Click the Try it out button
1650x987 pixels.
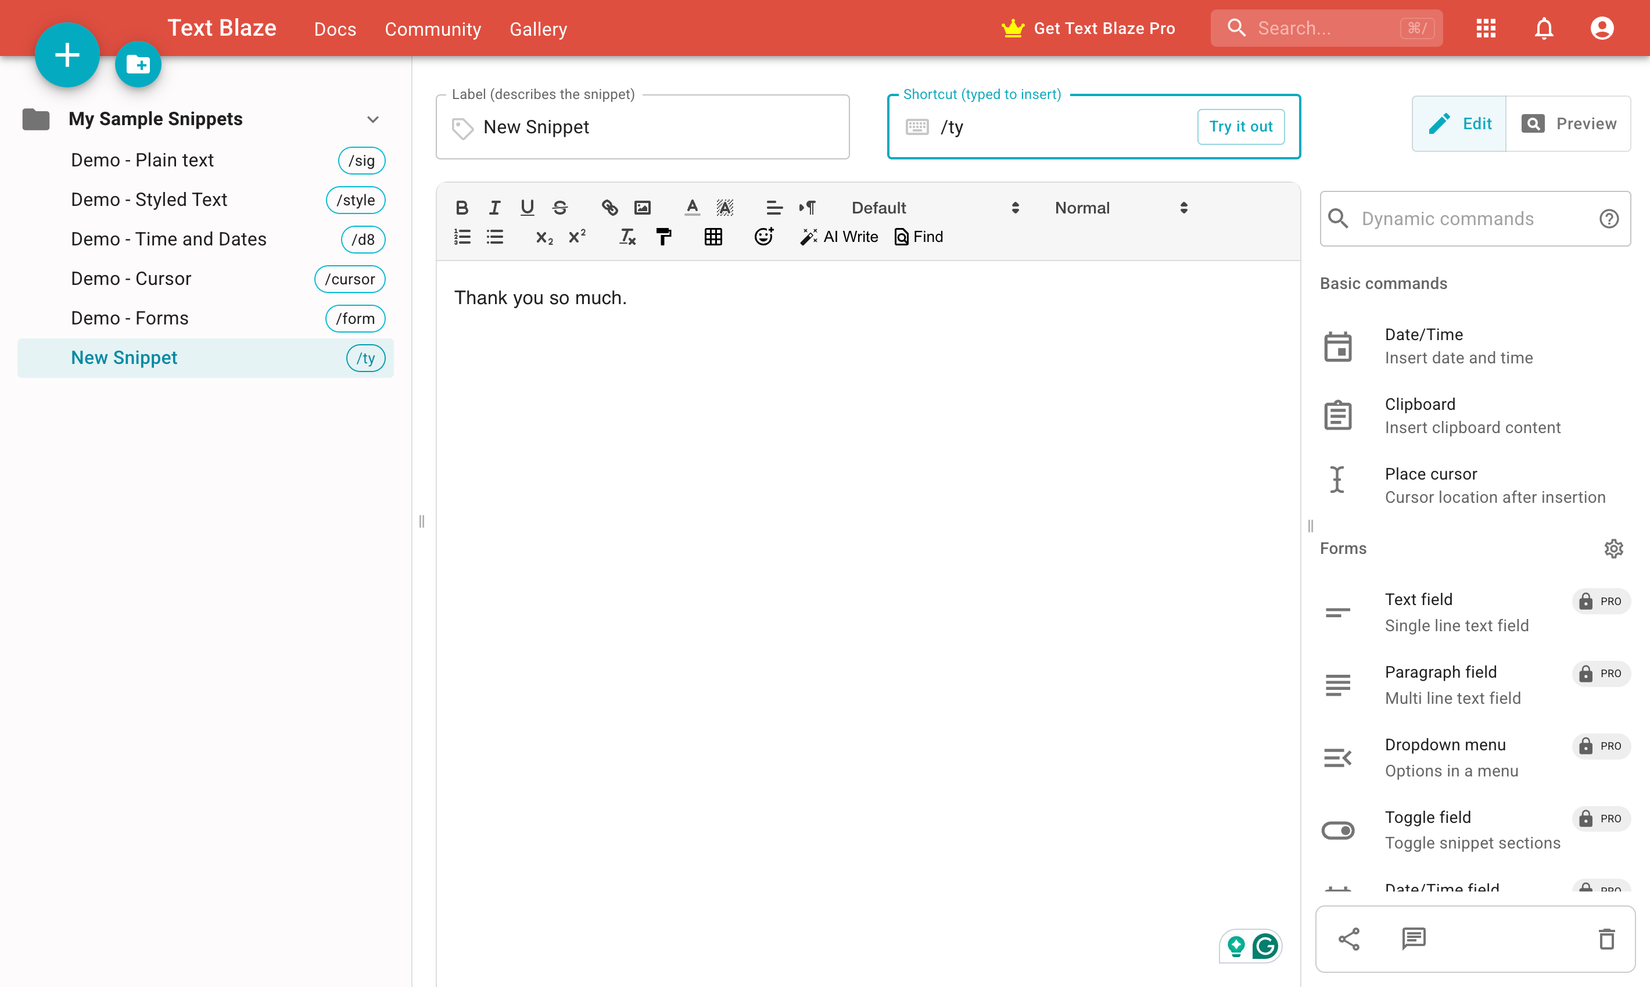pos(1241,126)
